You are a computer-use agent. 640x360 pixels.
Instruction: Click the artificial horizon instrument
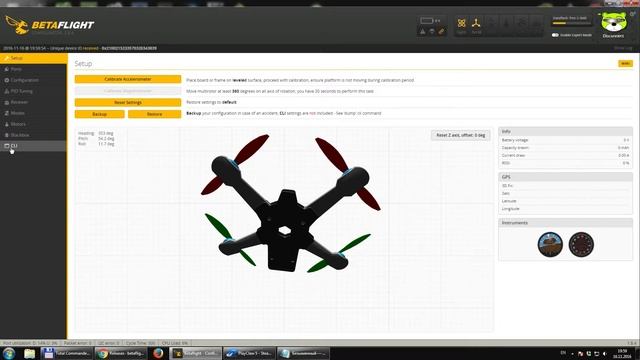coord(550,244)
